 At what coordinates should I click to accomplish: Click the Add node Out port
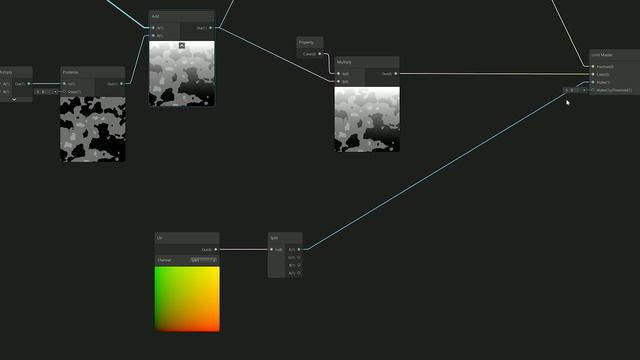tap(211, 28)
